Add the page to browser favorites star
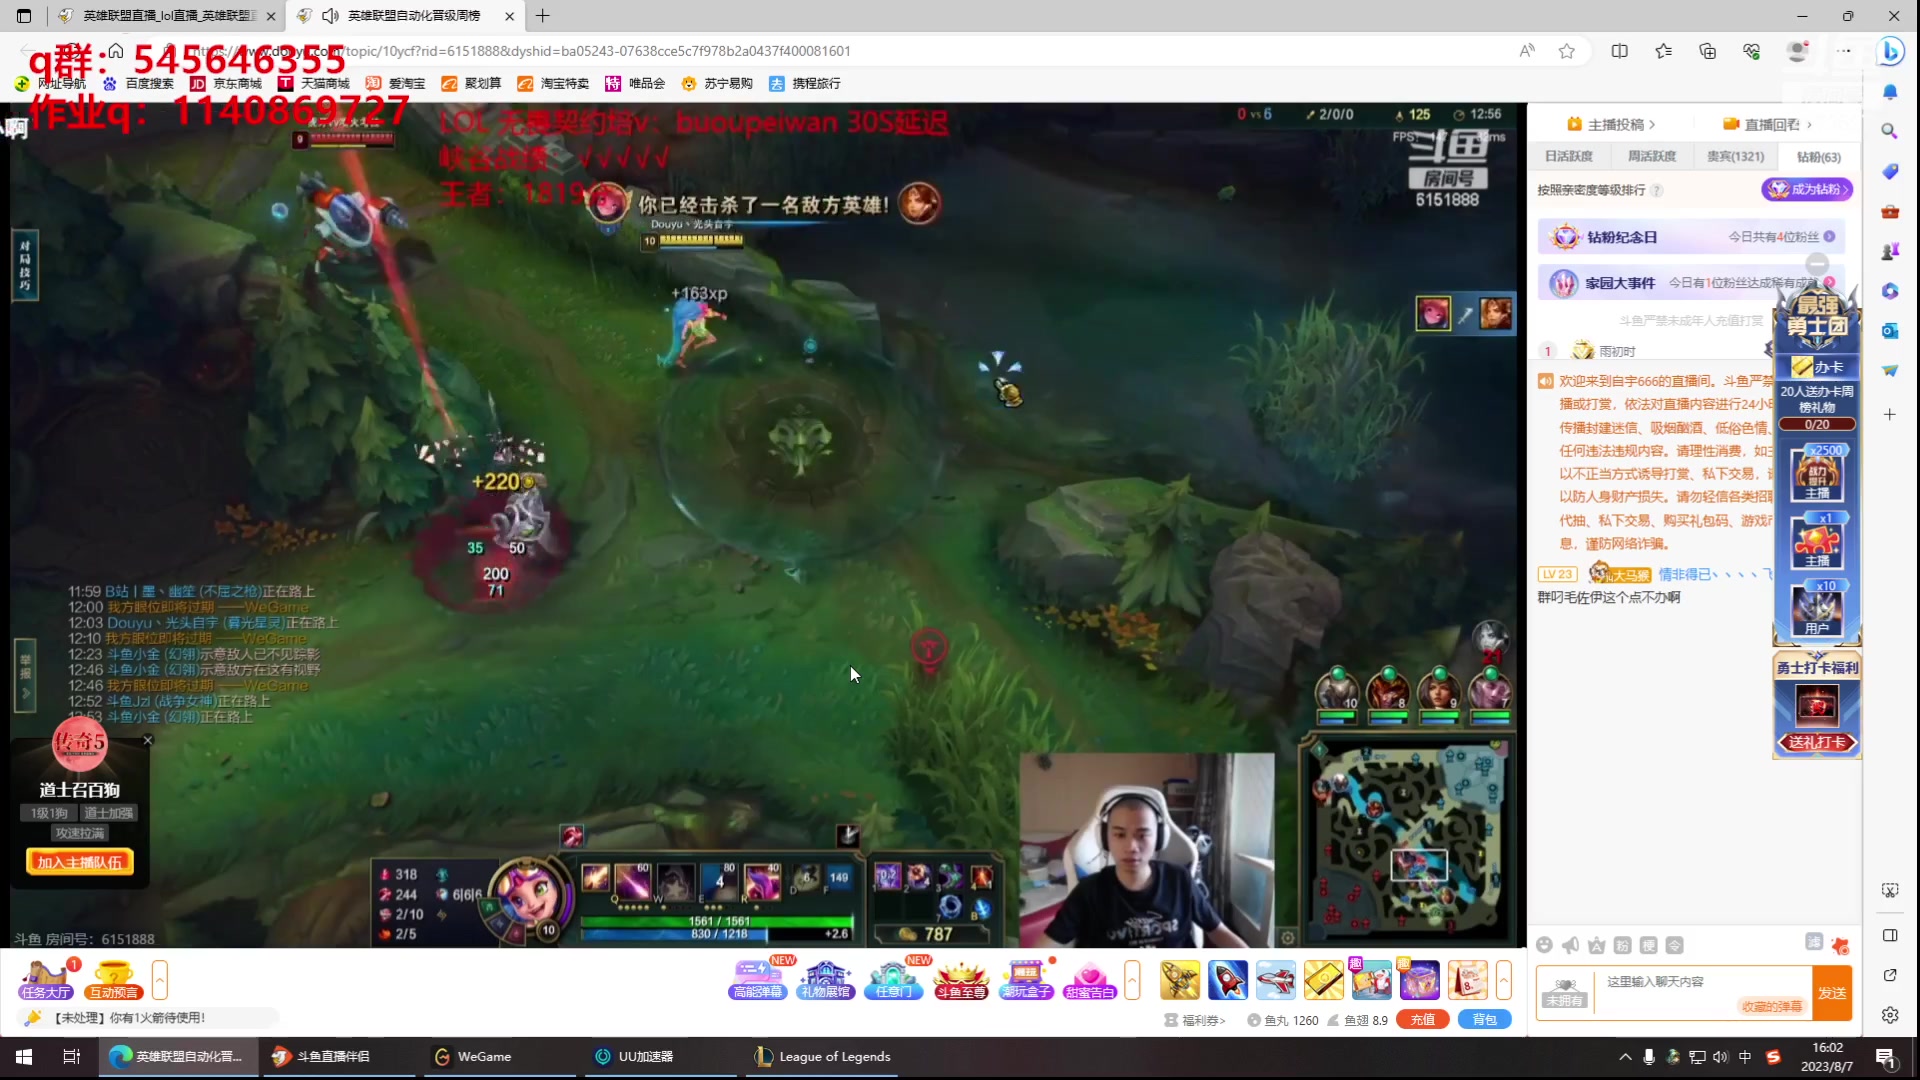This screenshot has height=1080, width=1920. pyautogui.click(x=1567, y=51)
